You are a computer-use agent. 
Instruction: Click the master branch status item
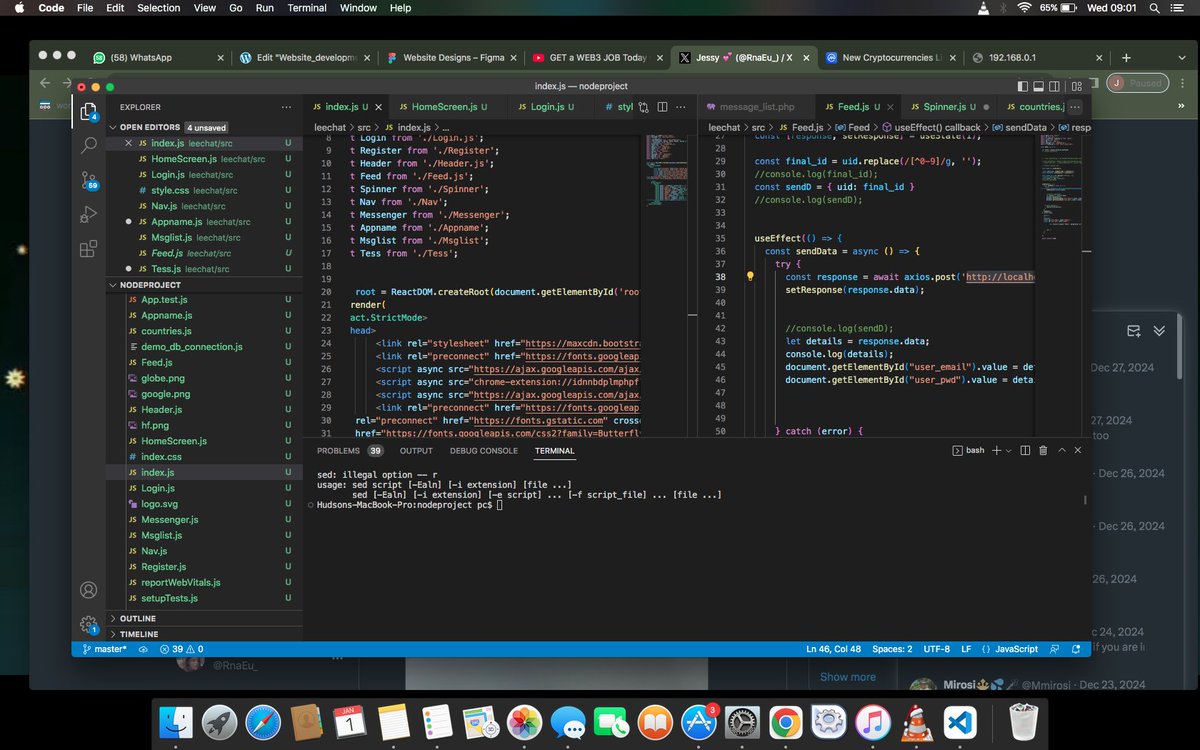103,649
